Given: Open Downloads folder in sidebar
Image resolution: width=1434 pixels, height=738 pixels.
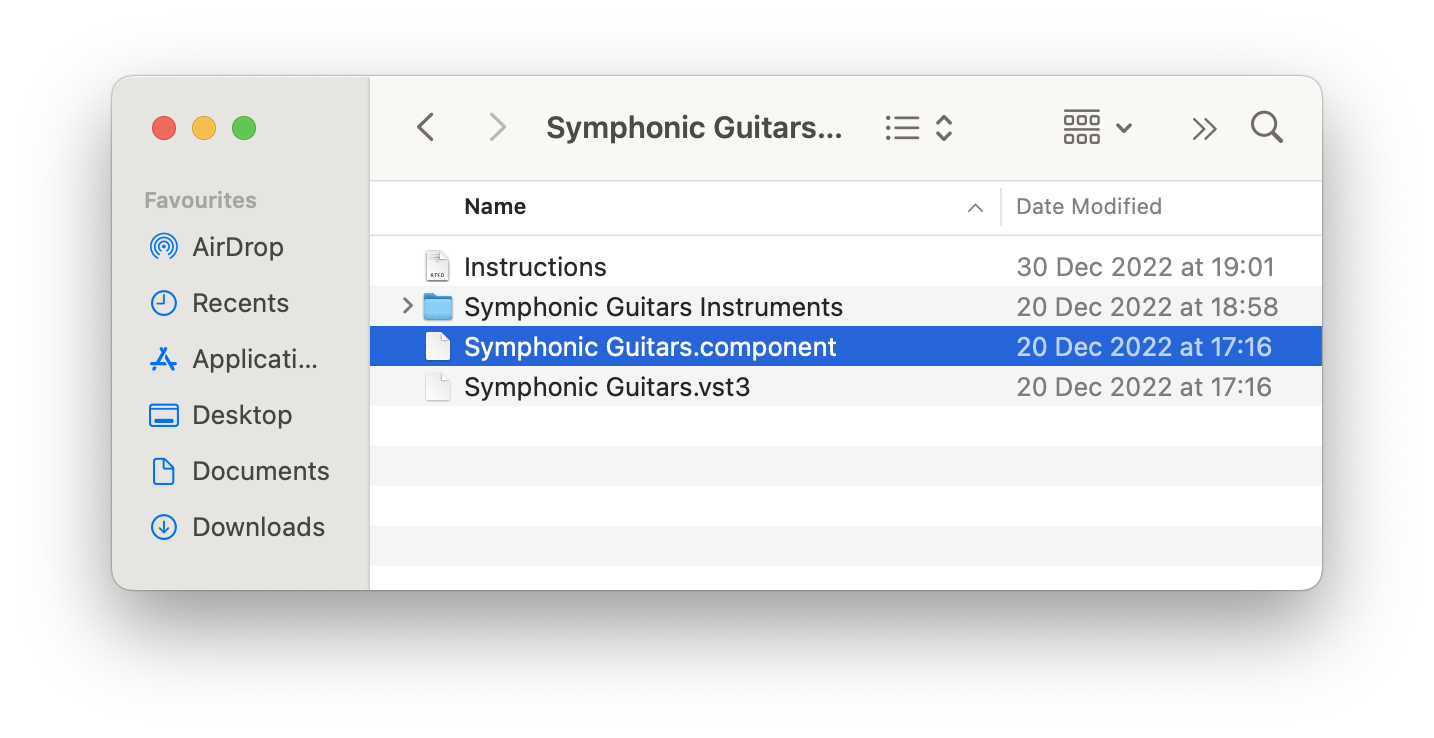Looking at the screenshot, I should 258,527.
